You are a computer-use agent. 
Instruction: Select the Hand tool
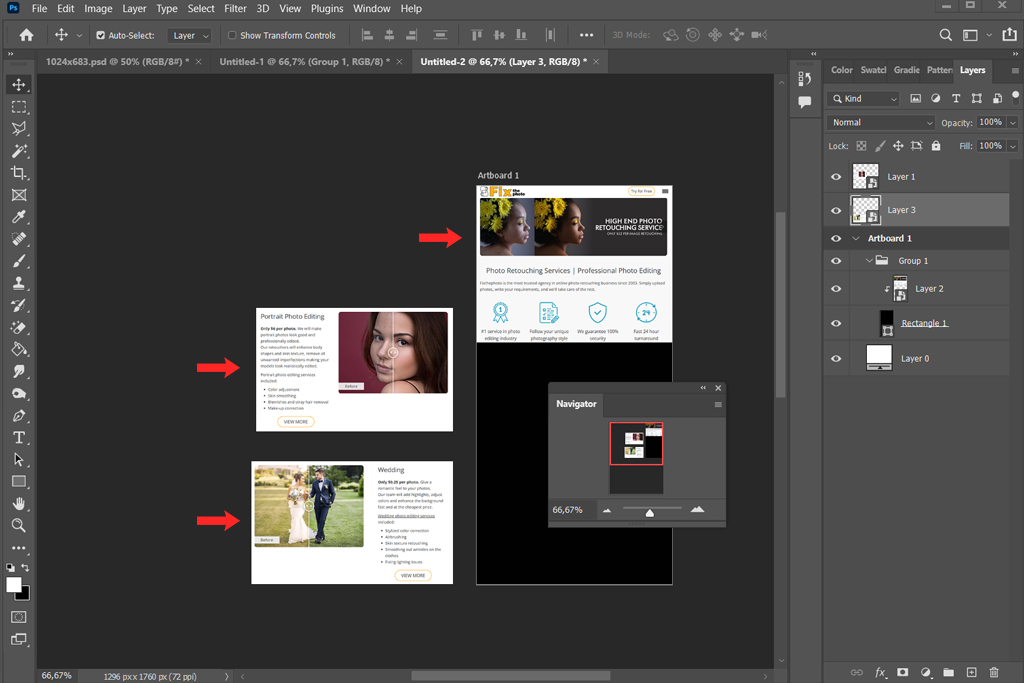(x=19, y=503)
